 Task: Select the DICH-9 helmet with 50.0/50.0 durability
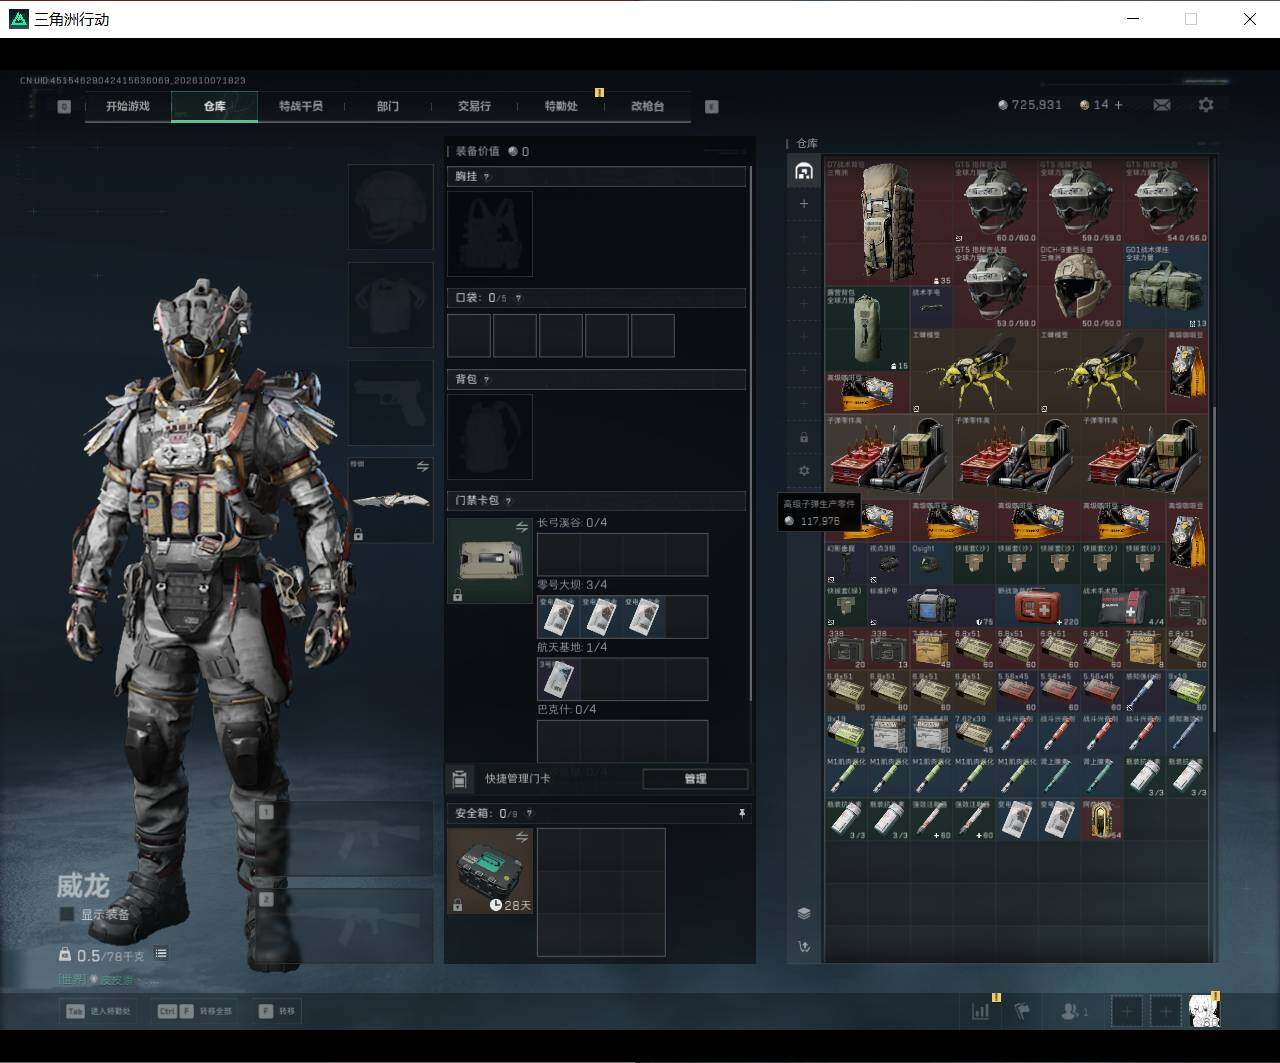tap(1081, 287)
